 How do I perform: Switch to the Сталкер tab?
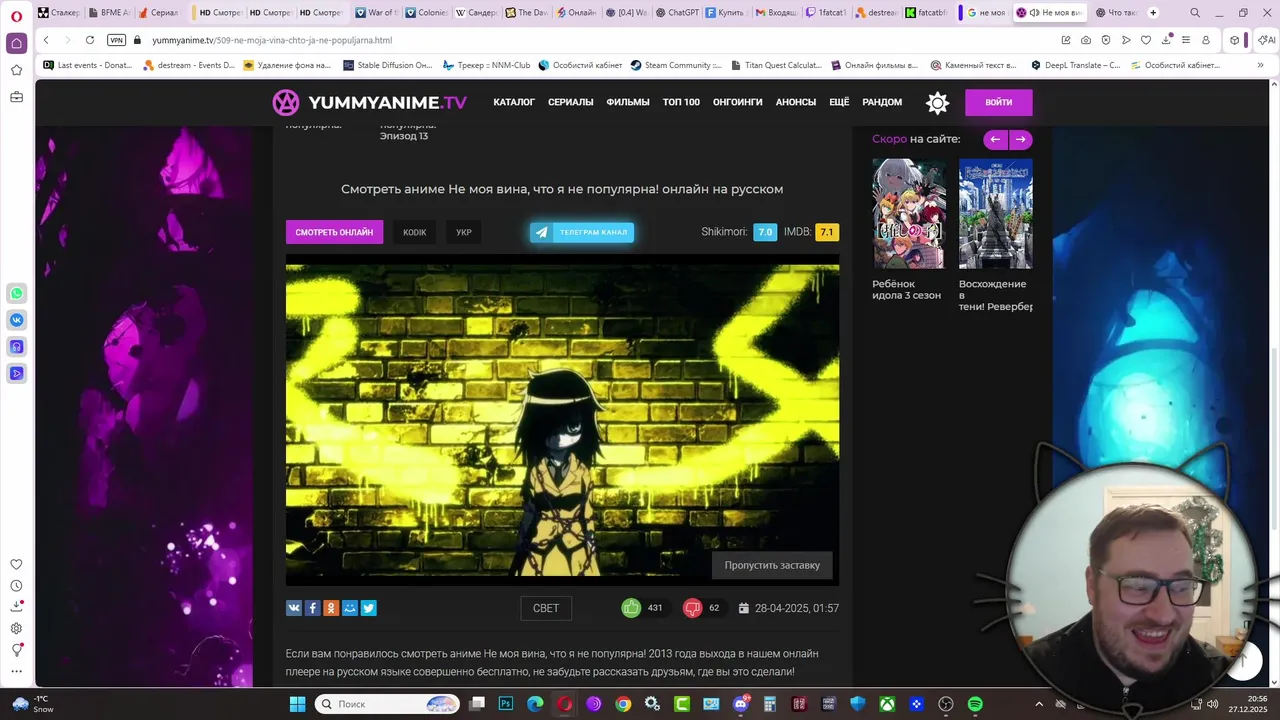pyautogui.click(x=59, y=13)
